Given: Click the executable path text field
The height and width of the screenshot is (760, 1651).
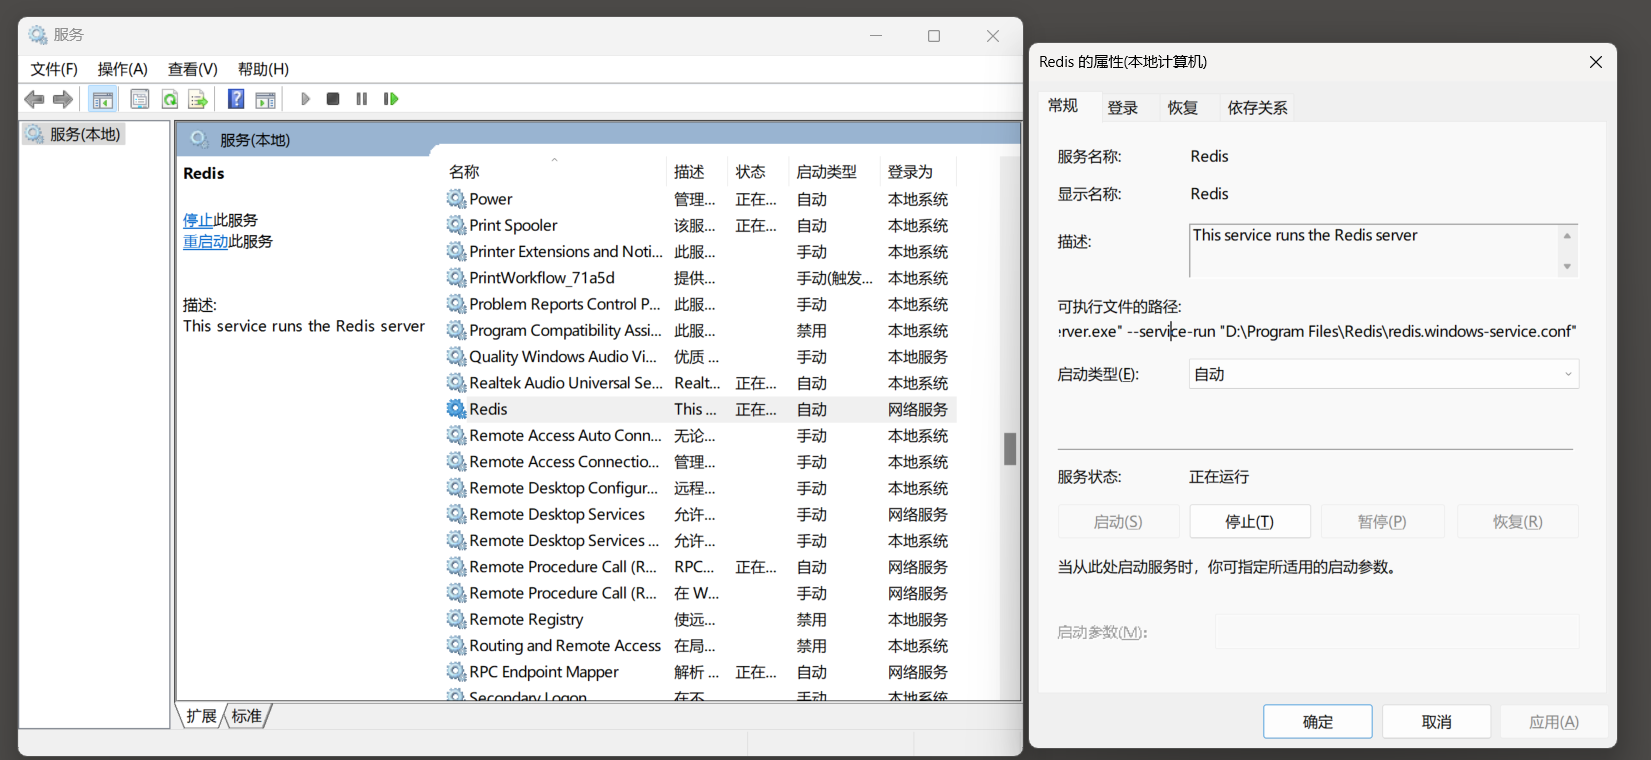Looking at the screenshot, I should (1317, 331).
